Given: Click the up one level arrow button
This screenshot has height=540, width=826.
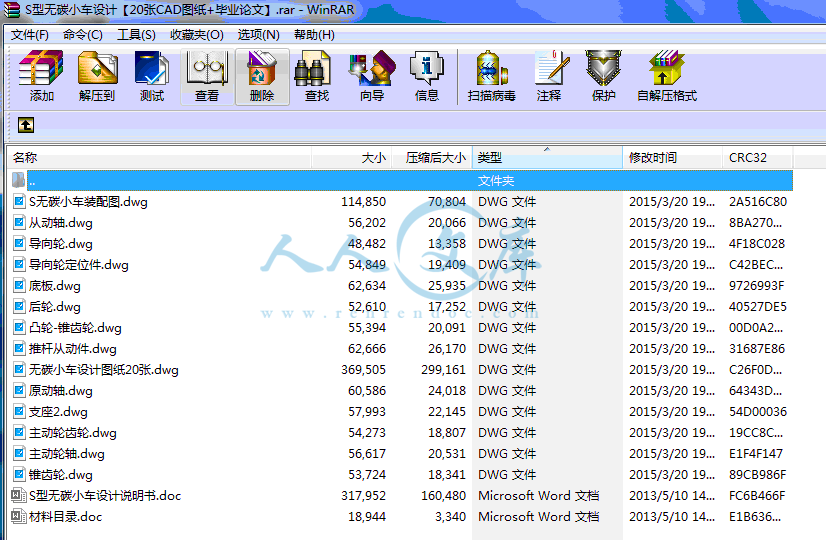Looking at the screenshot, I should click(26, 125).
